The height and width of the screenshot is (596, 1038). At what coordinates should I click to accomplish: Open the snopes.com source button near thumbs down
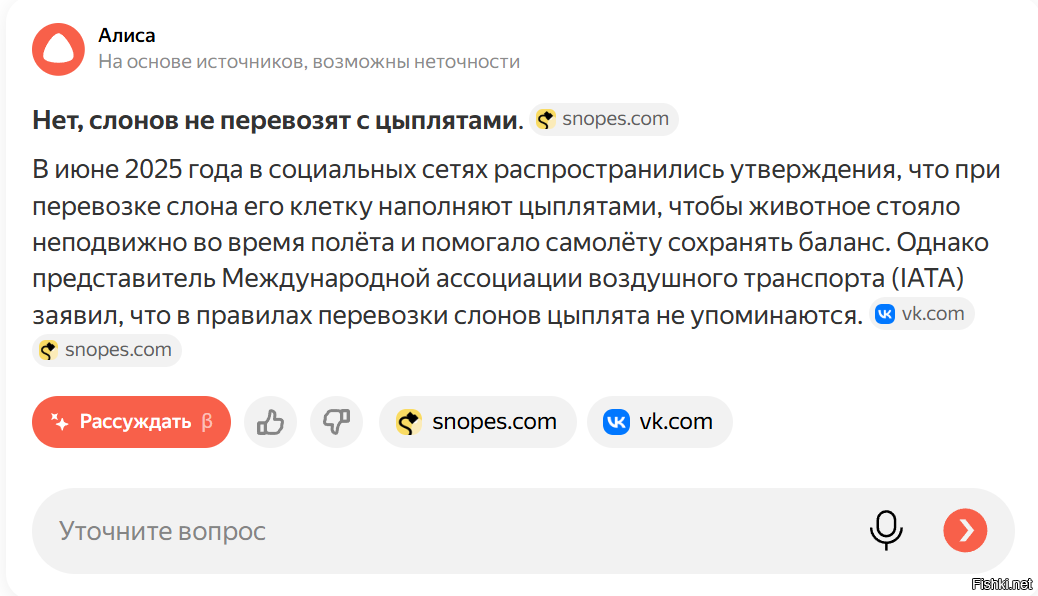click(x=477, y=422)
